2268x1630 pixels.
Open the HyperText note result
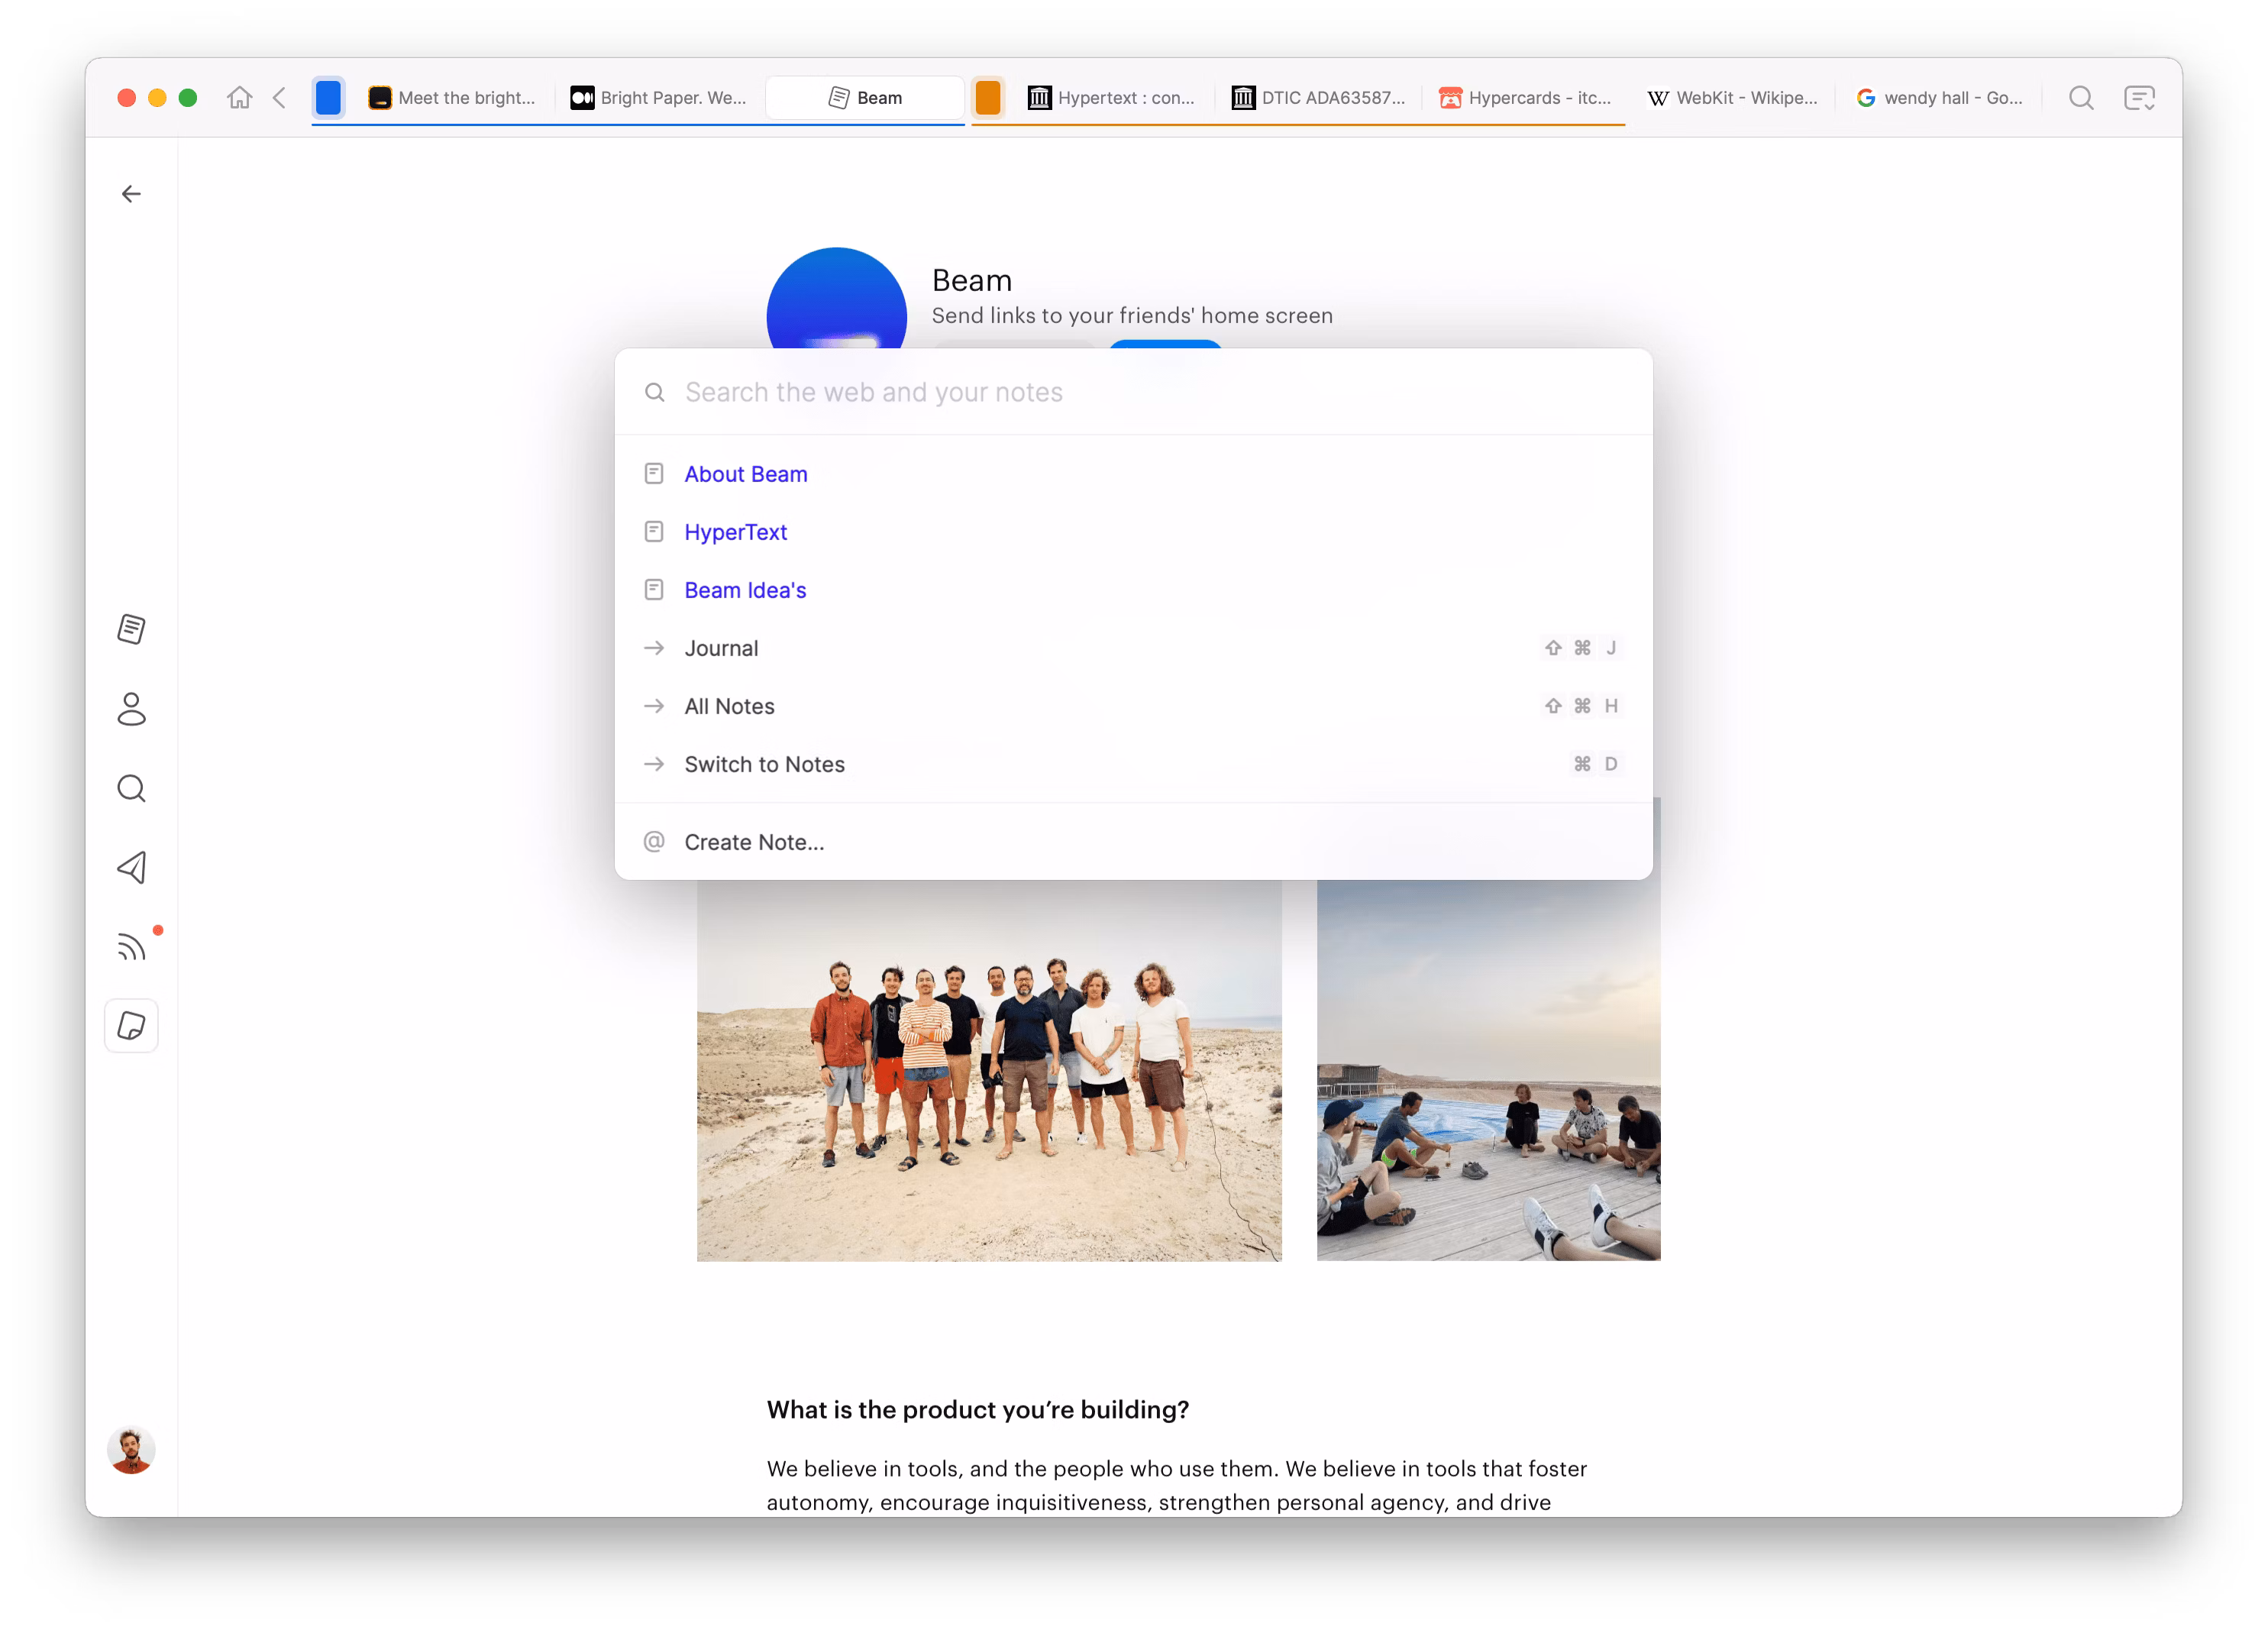pyautogui.click(x=735, y=532)
